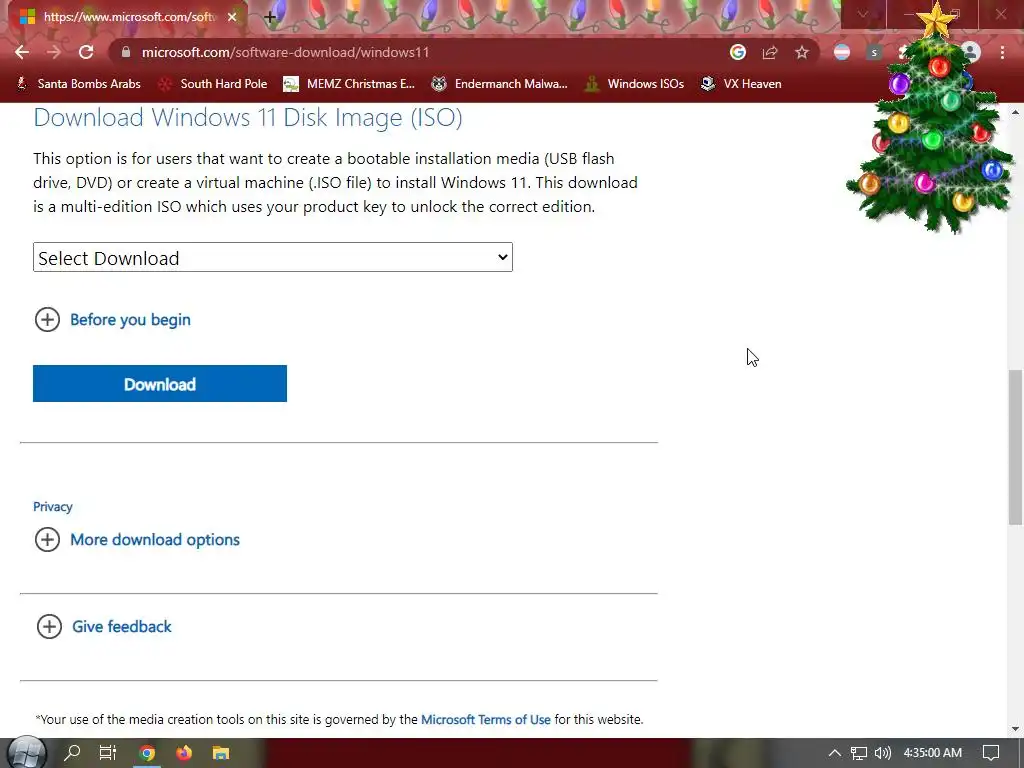
Task: Click the page vertical scrollbar thumb
Action: click(1016, 447)
